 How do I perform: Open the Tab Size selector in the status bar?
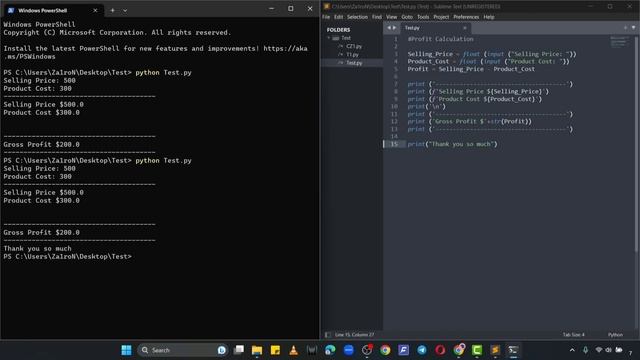click(573, 335)
